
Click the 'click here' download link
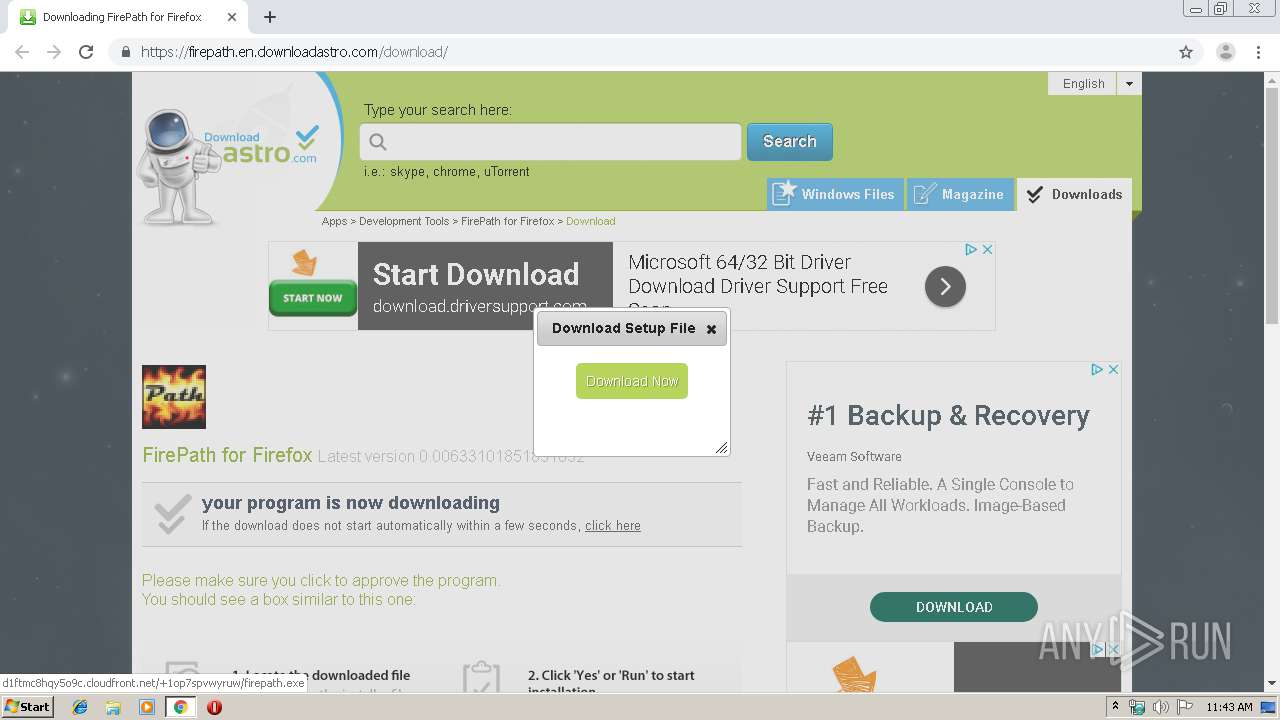[x=613, y=526]
